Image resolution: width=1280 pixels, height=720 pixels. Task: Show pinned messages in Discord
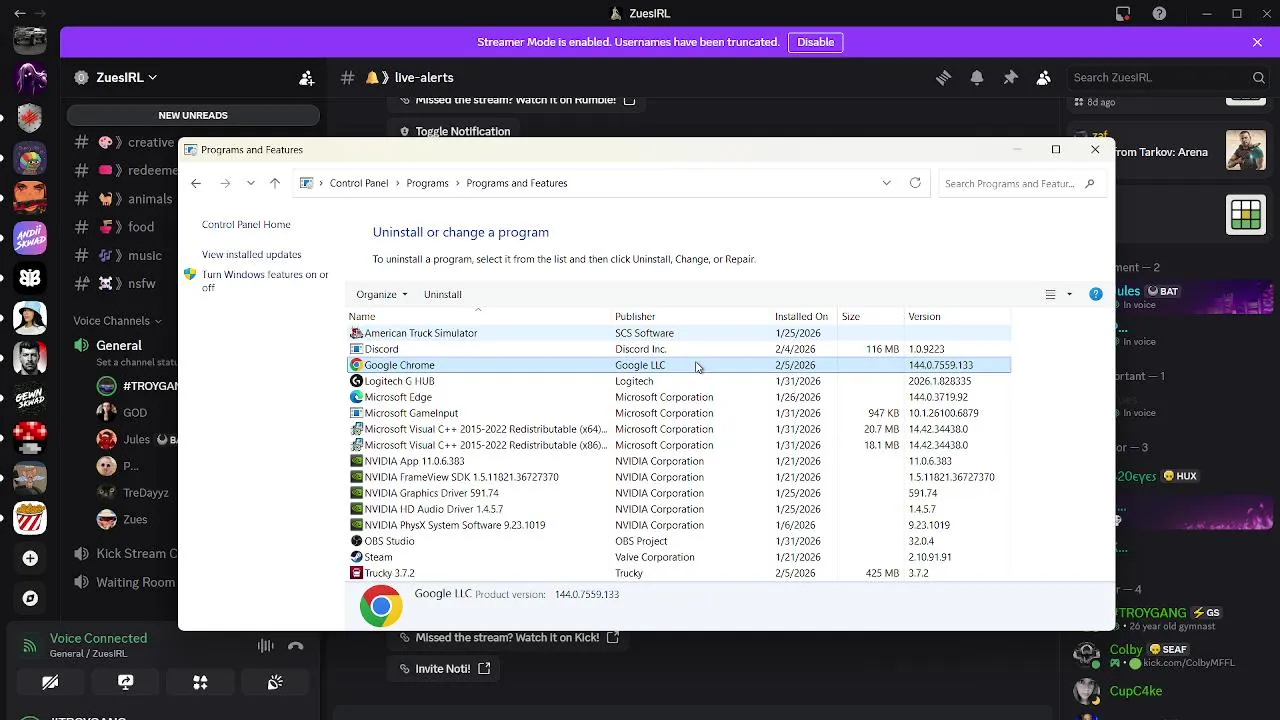[x=1010, y=78]
